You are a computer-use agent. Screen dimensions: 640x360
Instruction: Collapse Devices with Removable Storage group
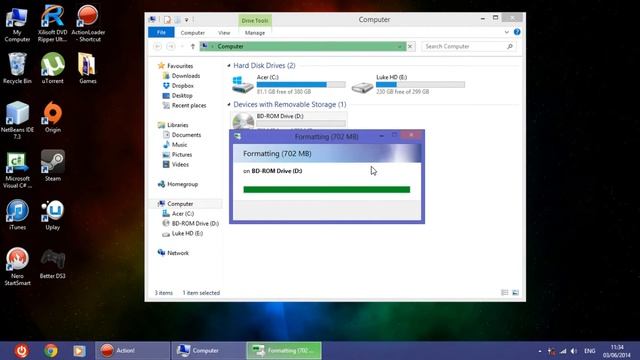pyautogui.click(x=229, y=104)
